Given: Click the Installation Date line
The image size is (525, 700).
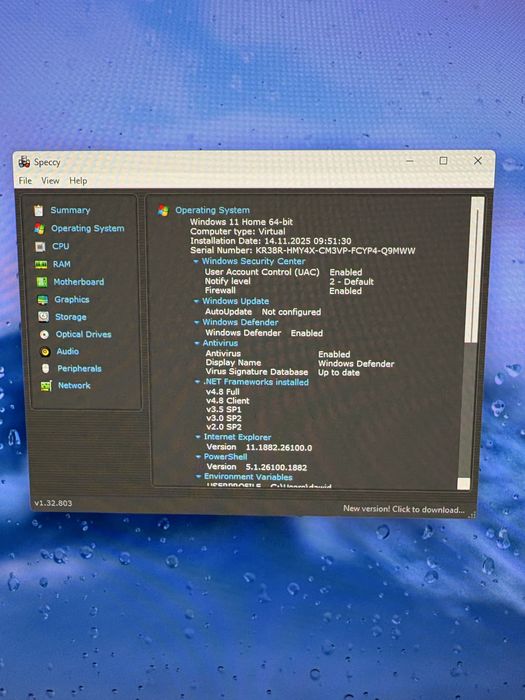Looking at the screenshot, I should pos(271,241).
